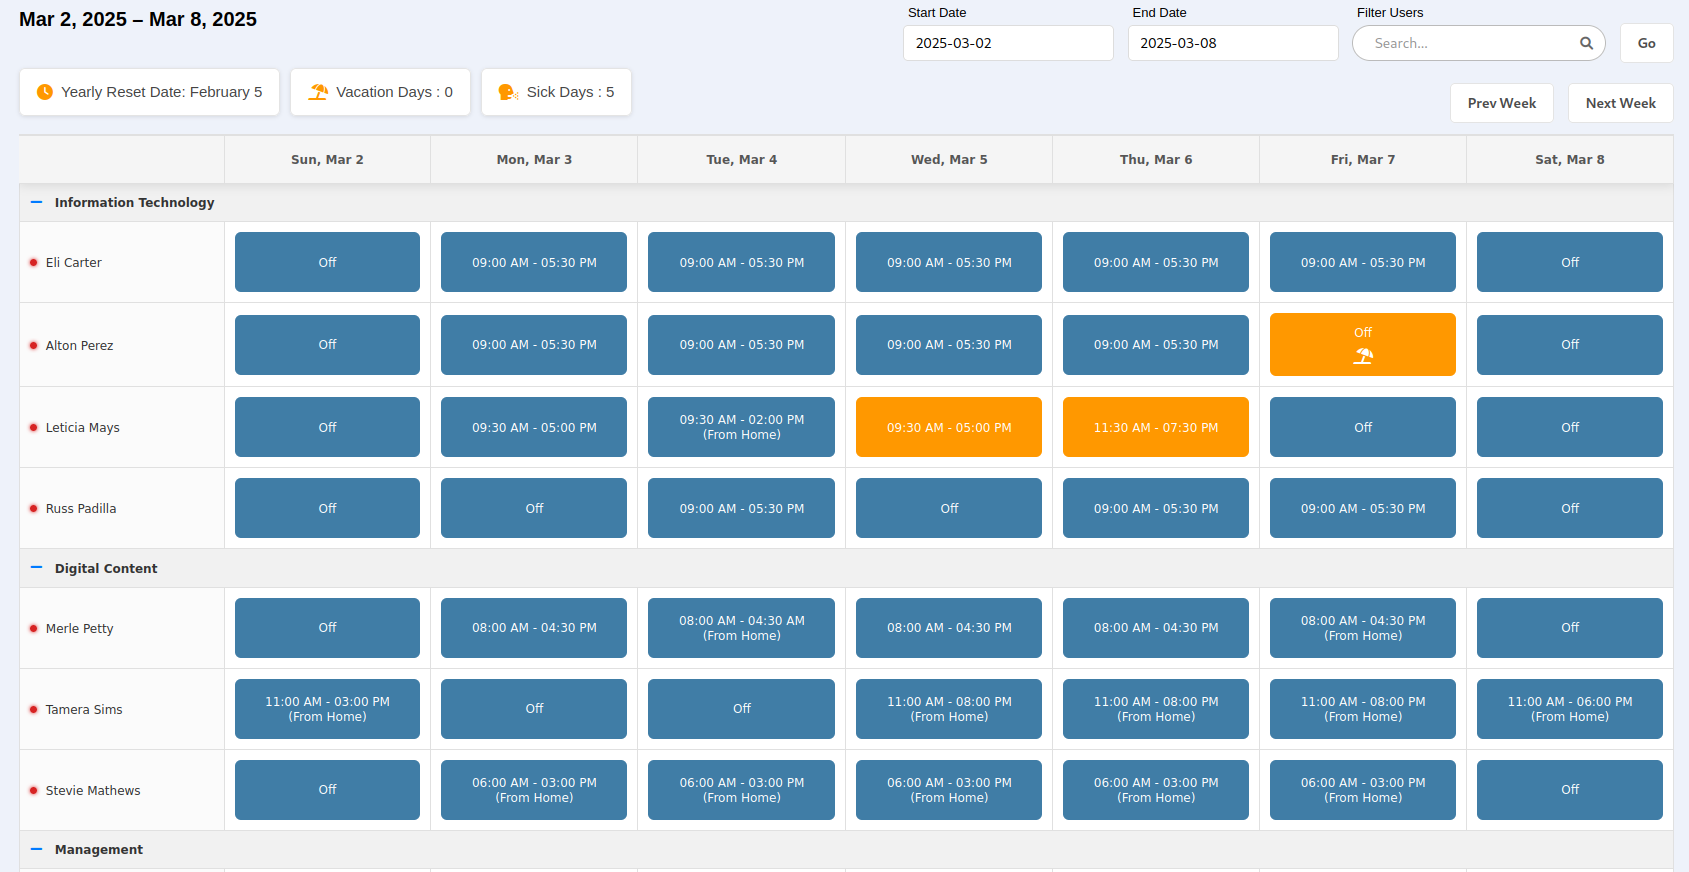Open the Sick Days card

tap(556, 92)
